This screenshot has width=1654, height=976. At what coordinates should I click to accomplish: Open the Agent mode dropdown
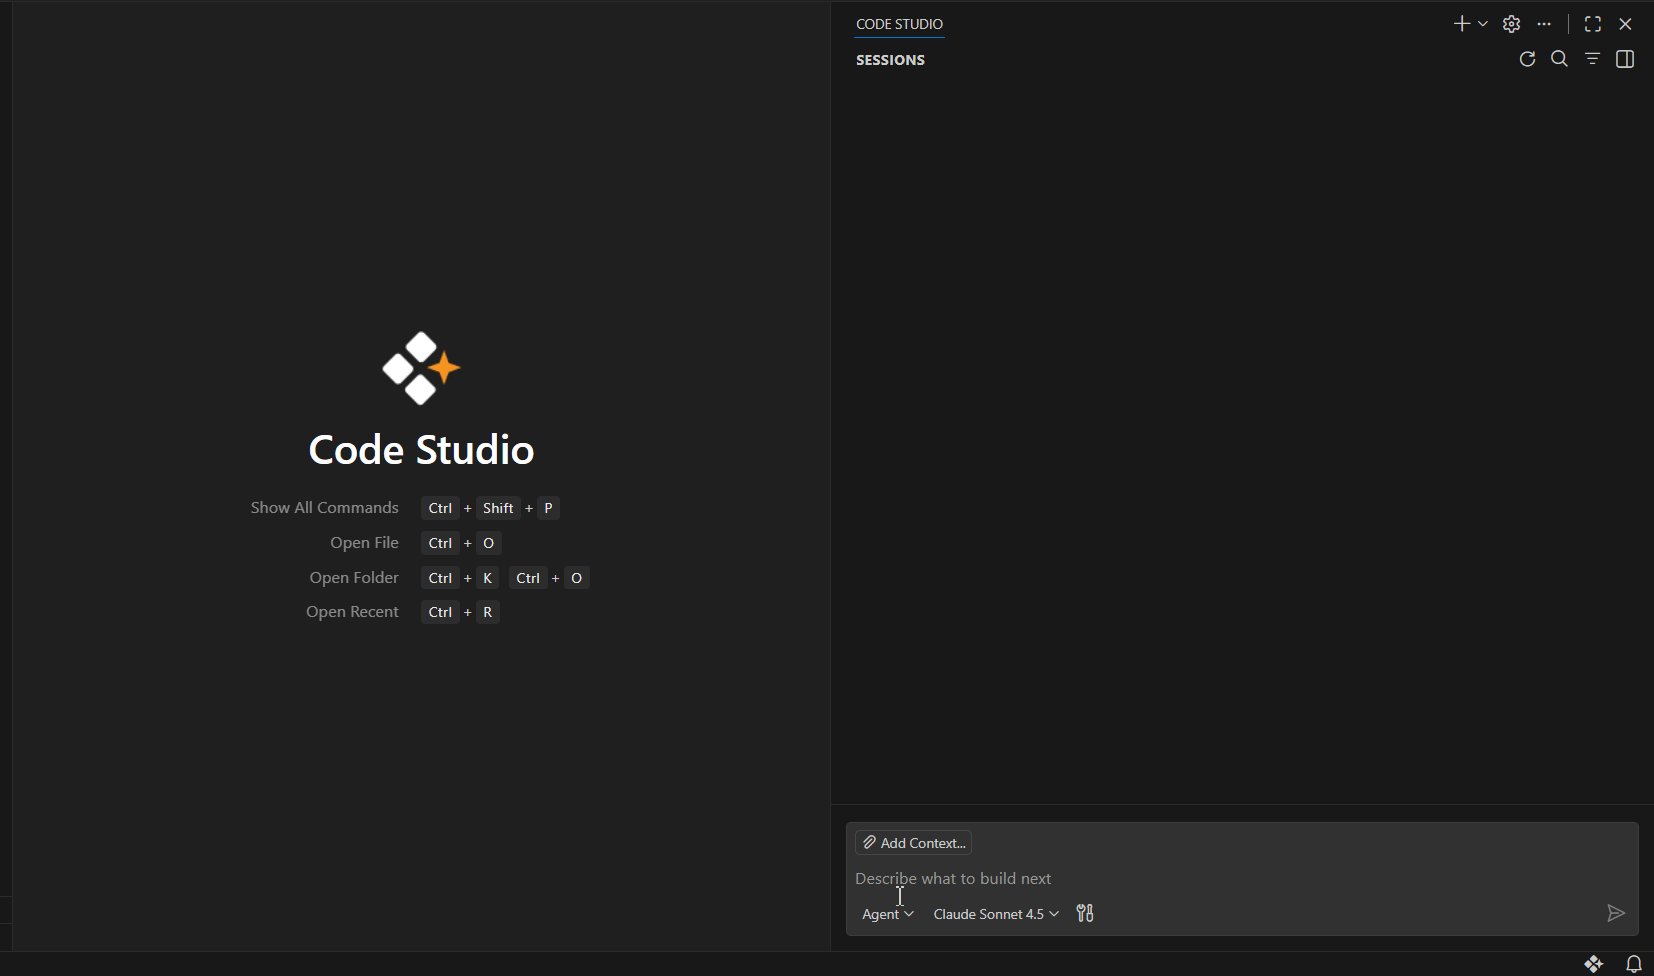tap(888, 914)
